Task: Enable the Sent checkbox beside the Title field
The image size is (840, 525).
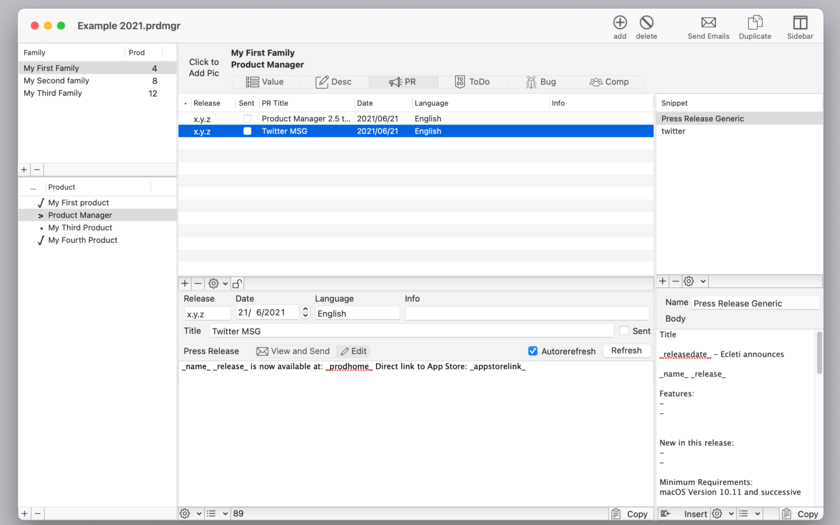Action: click(624, 331)
